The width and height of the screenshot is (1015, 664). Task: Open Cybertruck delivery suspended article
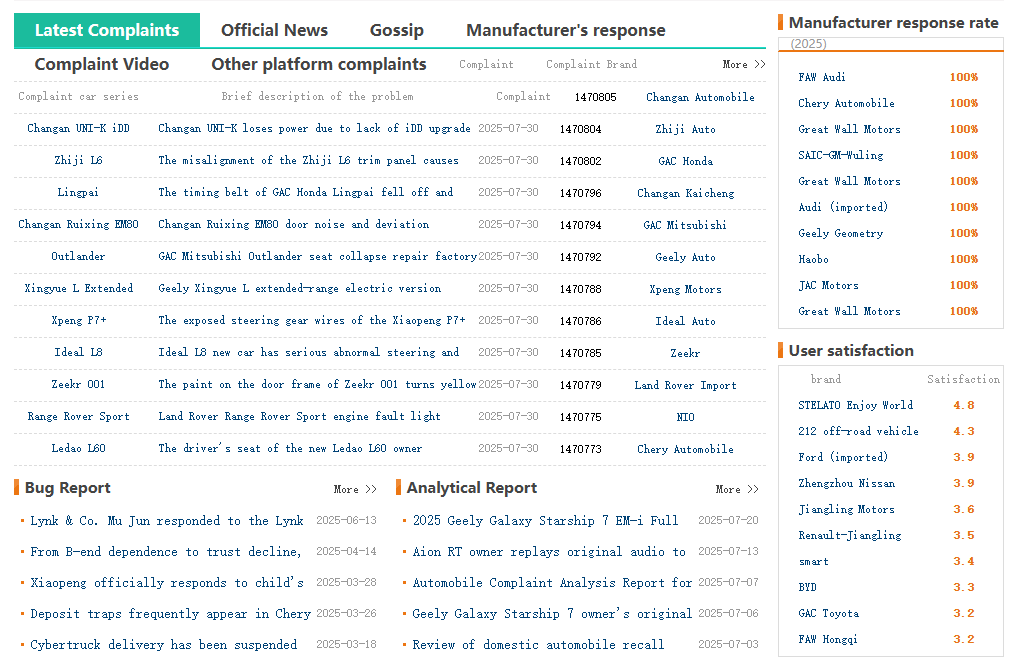click(164, 645)
